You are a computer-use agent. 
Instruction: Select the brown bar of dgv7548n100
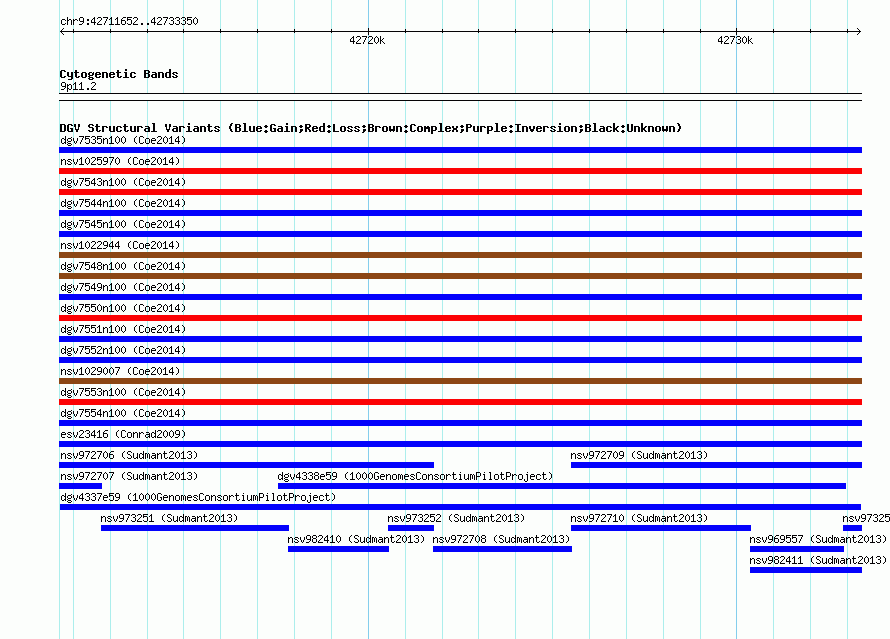460,276
